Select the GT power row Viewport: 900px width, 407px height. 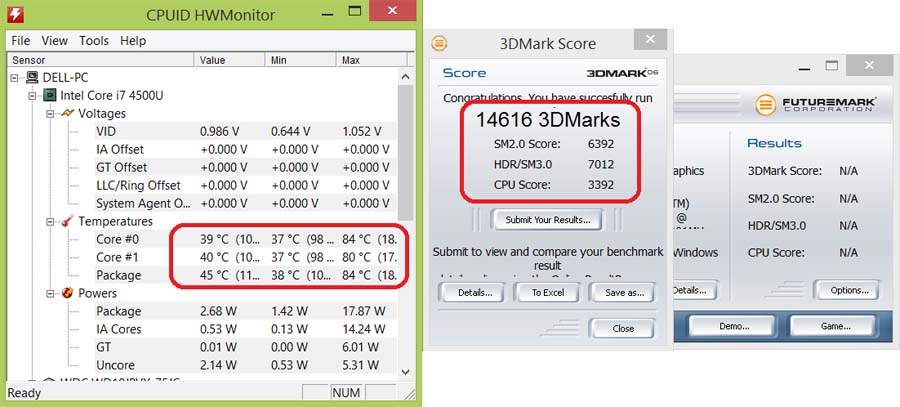[x=246, y=347]
